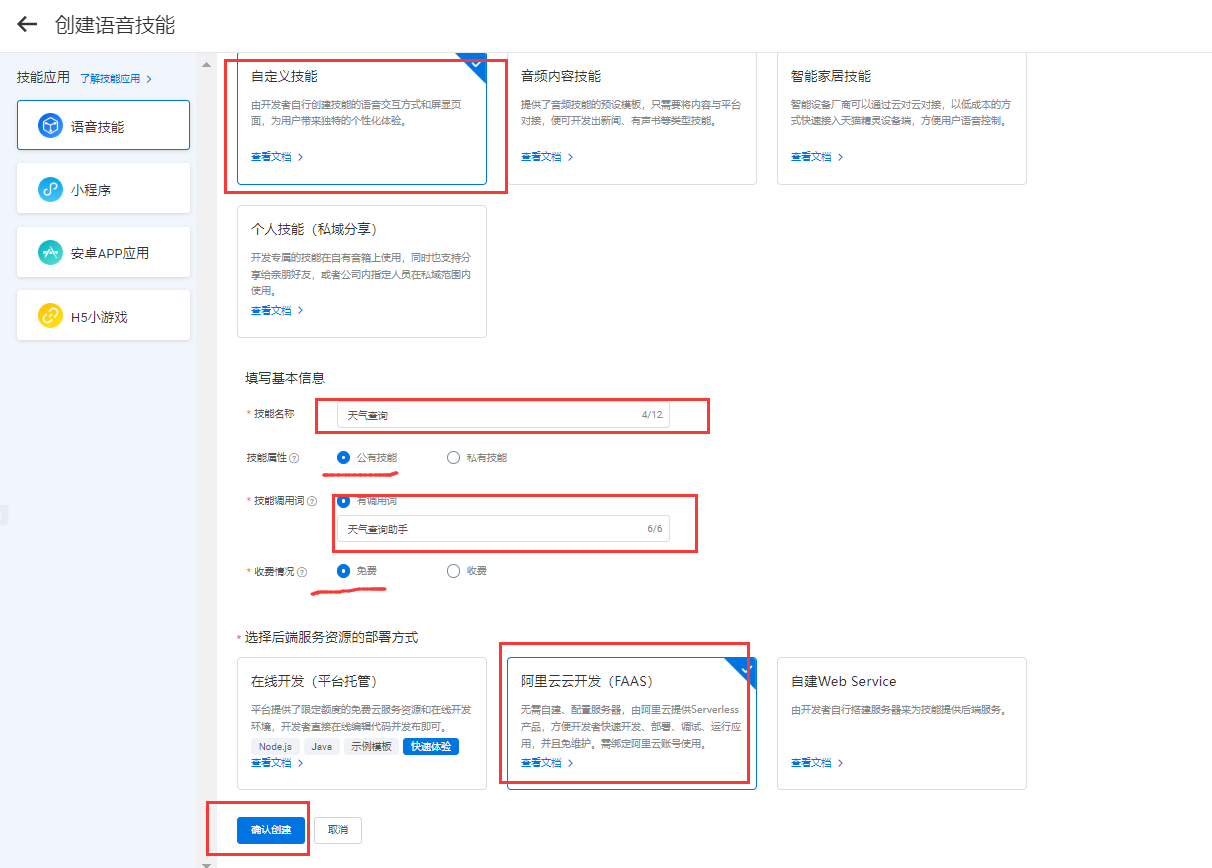1212x868 pixels.
Task: Click the cube icon for 语音技能
Action: point(50,126)
